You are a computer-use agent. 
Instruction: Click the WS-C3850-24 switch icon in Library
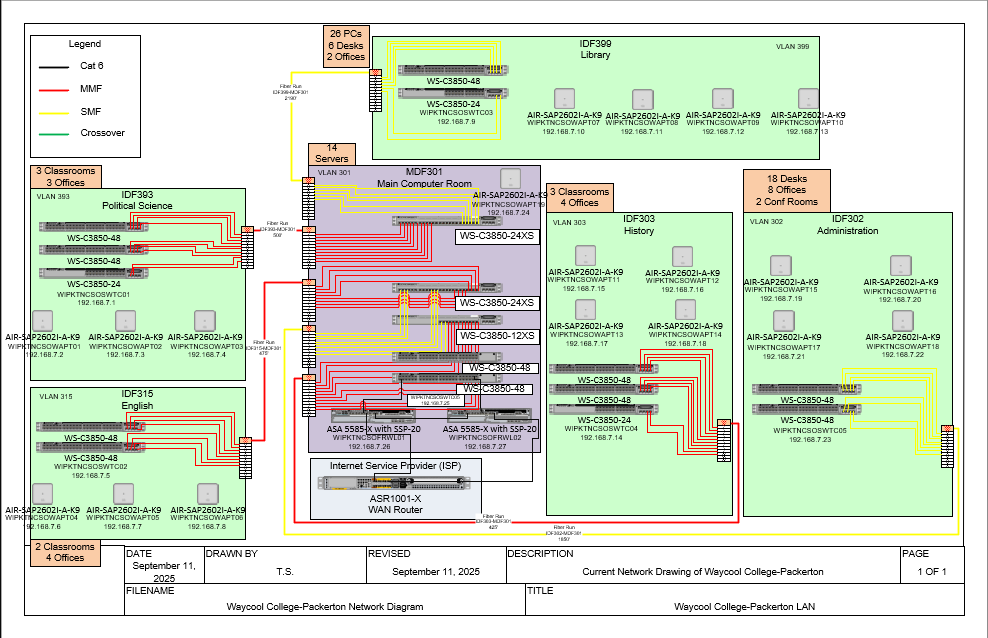click(453, 93)
